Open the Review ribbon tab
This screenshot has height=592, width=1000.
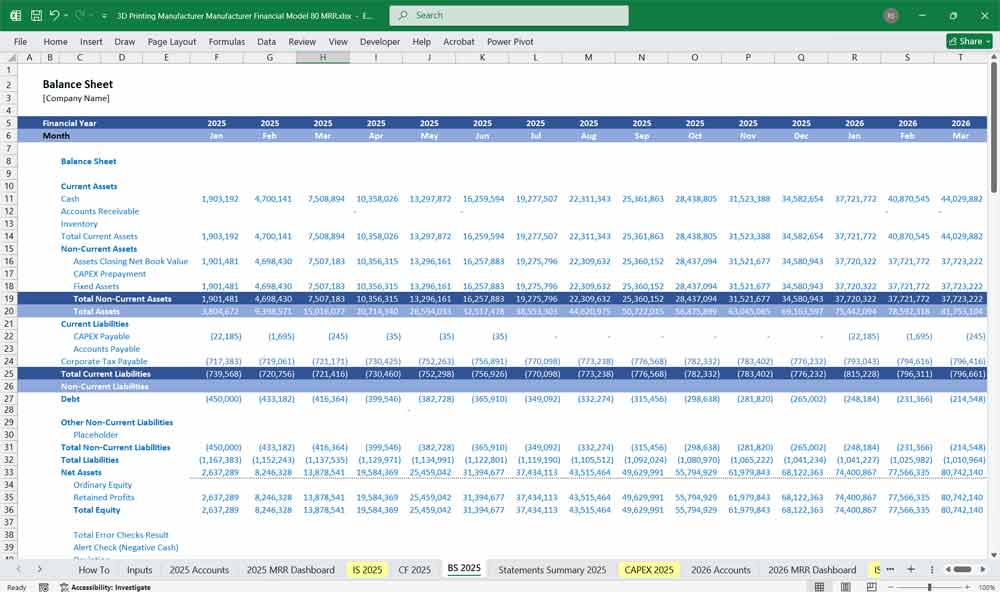pos(302,41)
